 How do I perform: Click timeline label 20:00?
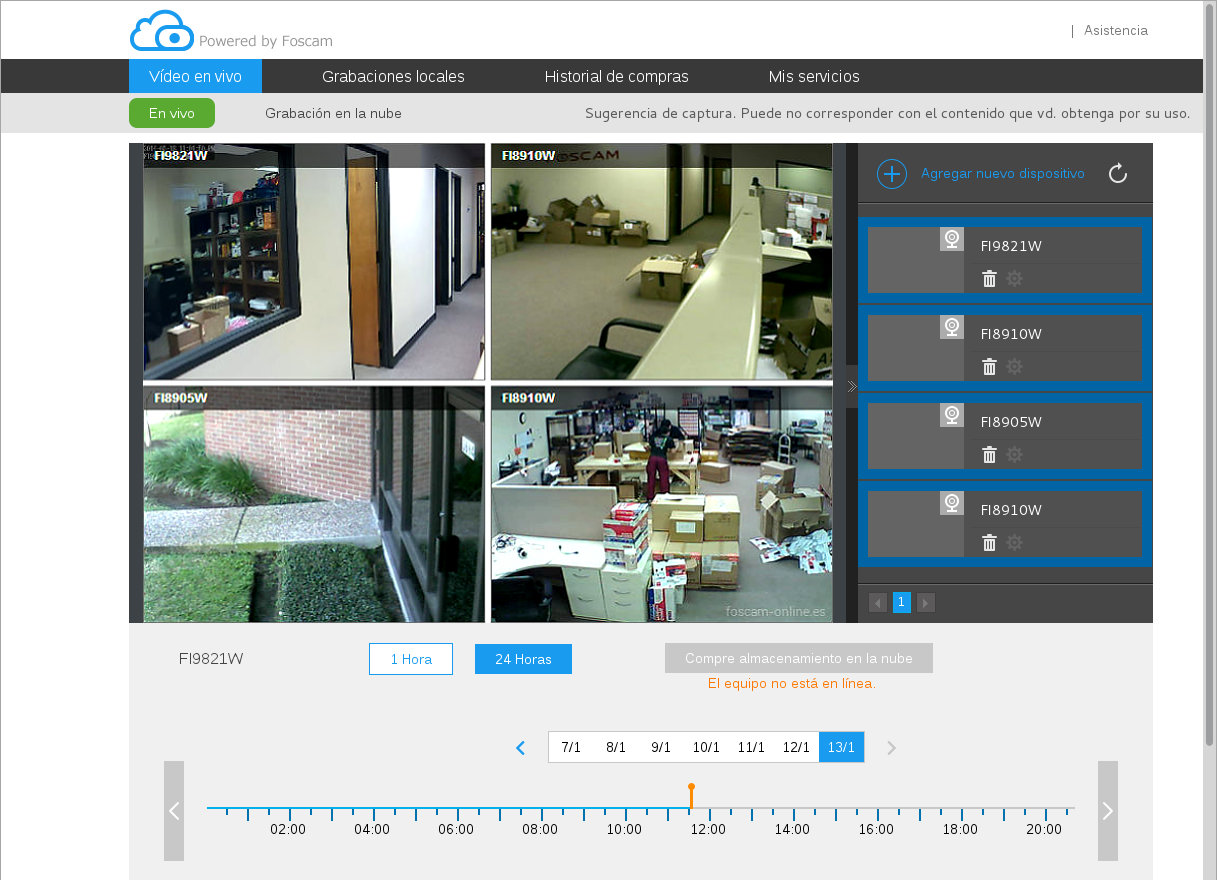[1044, 830]
